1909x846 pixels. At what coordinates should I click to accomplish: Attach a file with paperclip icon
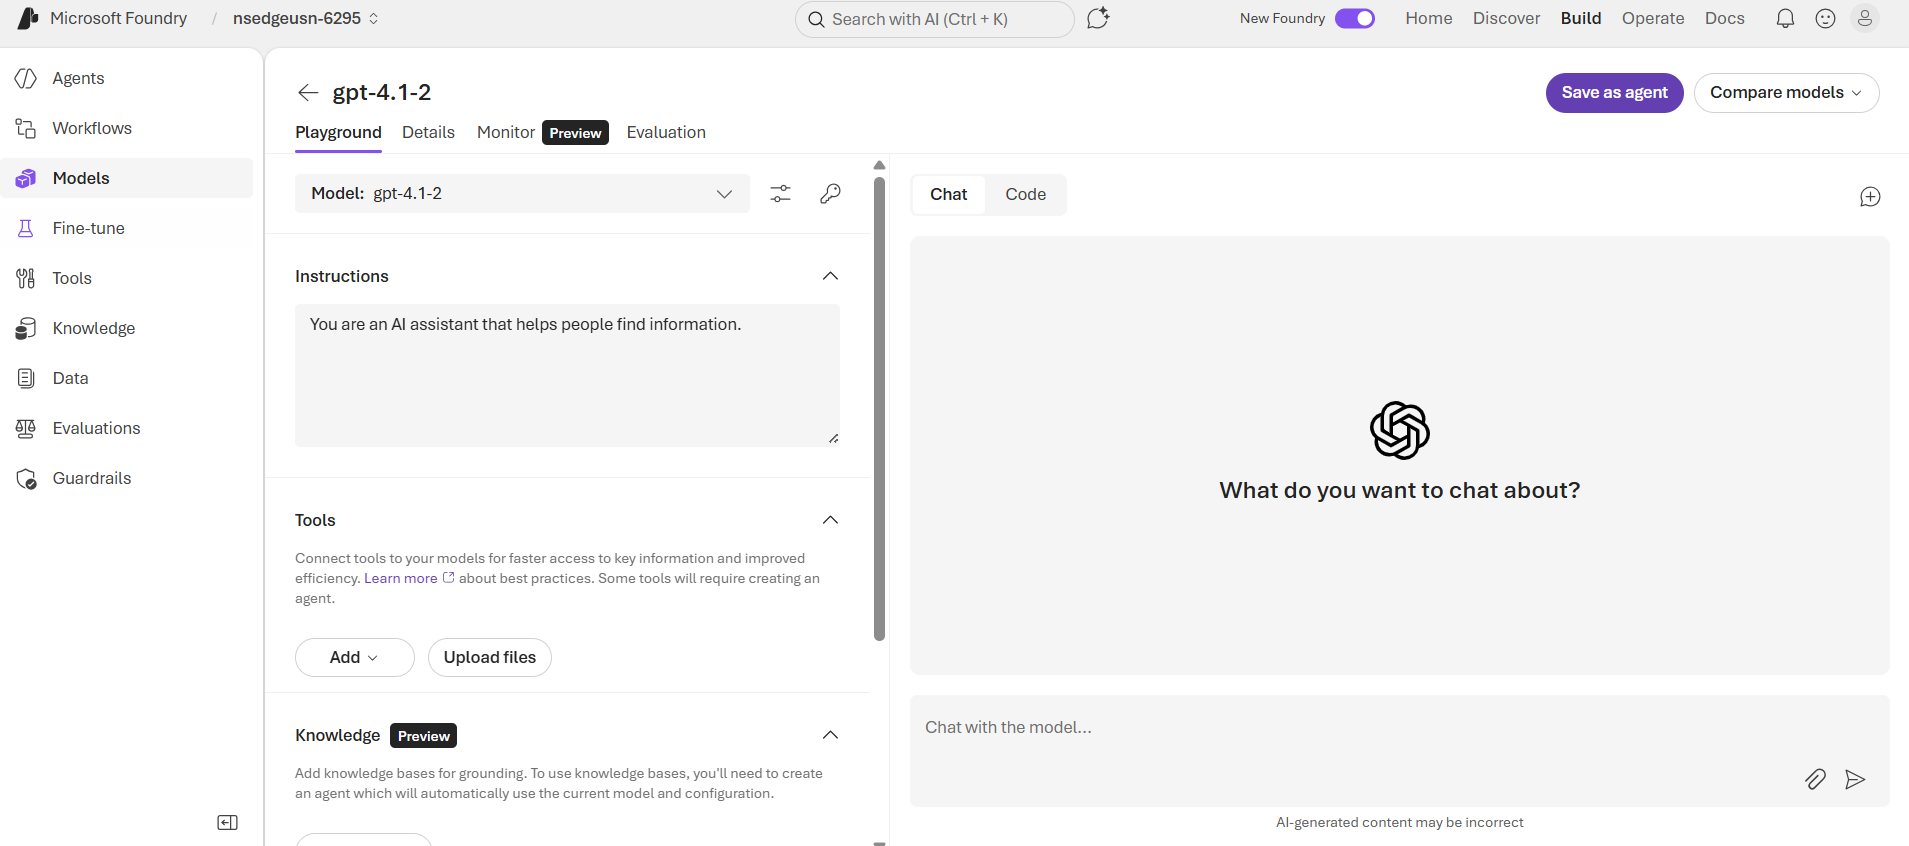[x=1816, y=779]
